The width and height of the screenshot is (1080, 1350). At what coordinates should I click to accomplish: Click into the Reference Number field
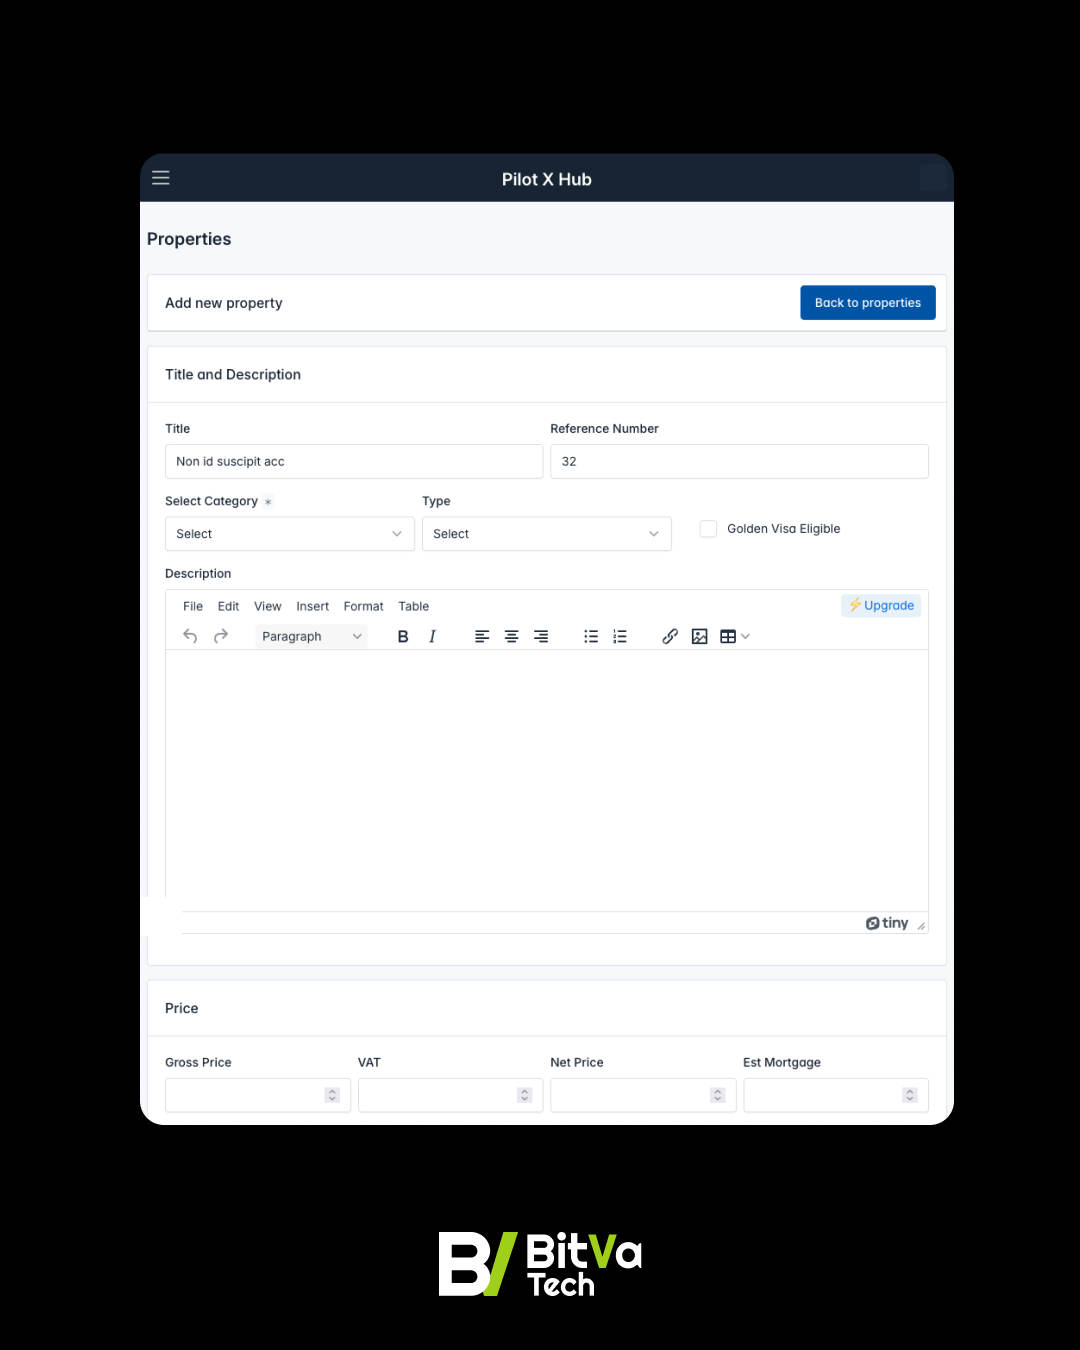[739, 461]
